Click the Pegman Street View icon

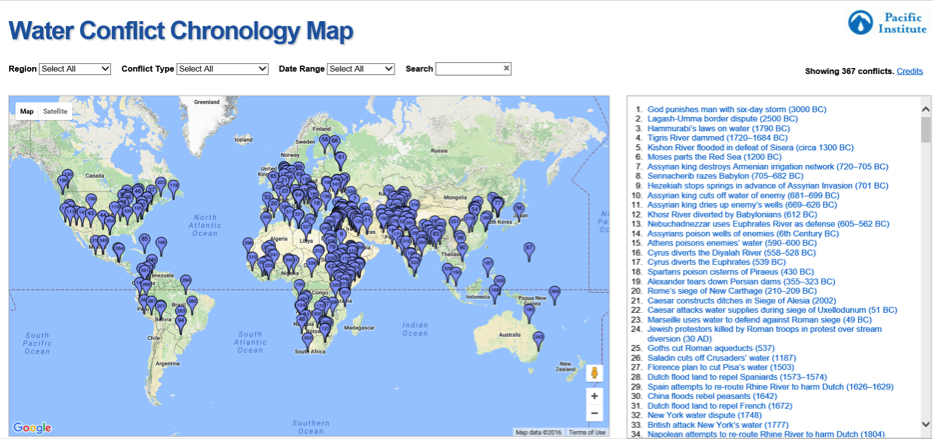tap(593, 374)
